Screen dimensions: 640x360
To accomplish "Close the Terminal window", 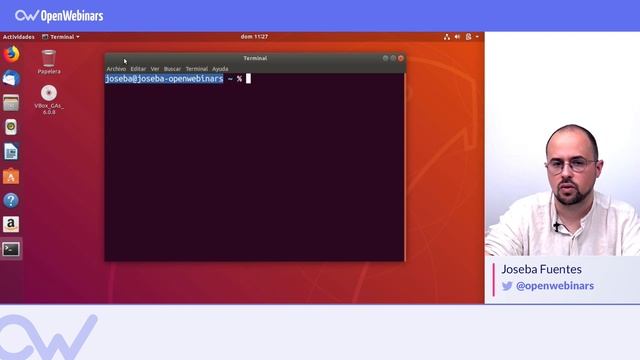I will (401, 58).
